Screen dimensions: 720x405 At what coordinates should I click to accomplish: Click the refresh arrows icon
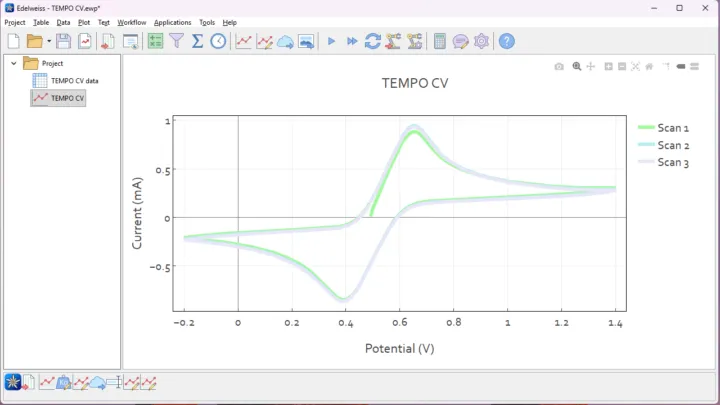pyautogui.click(x=372, y=41)
